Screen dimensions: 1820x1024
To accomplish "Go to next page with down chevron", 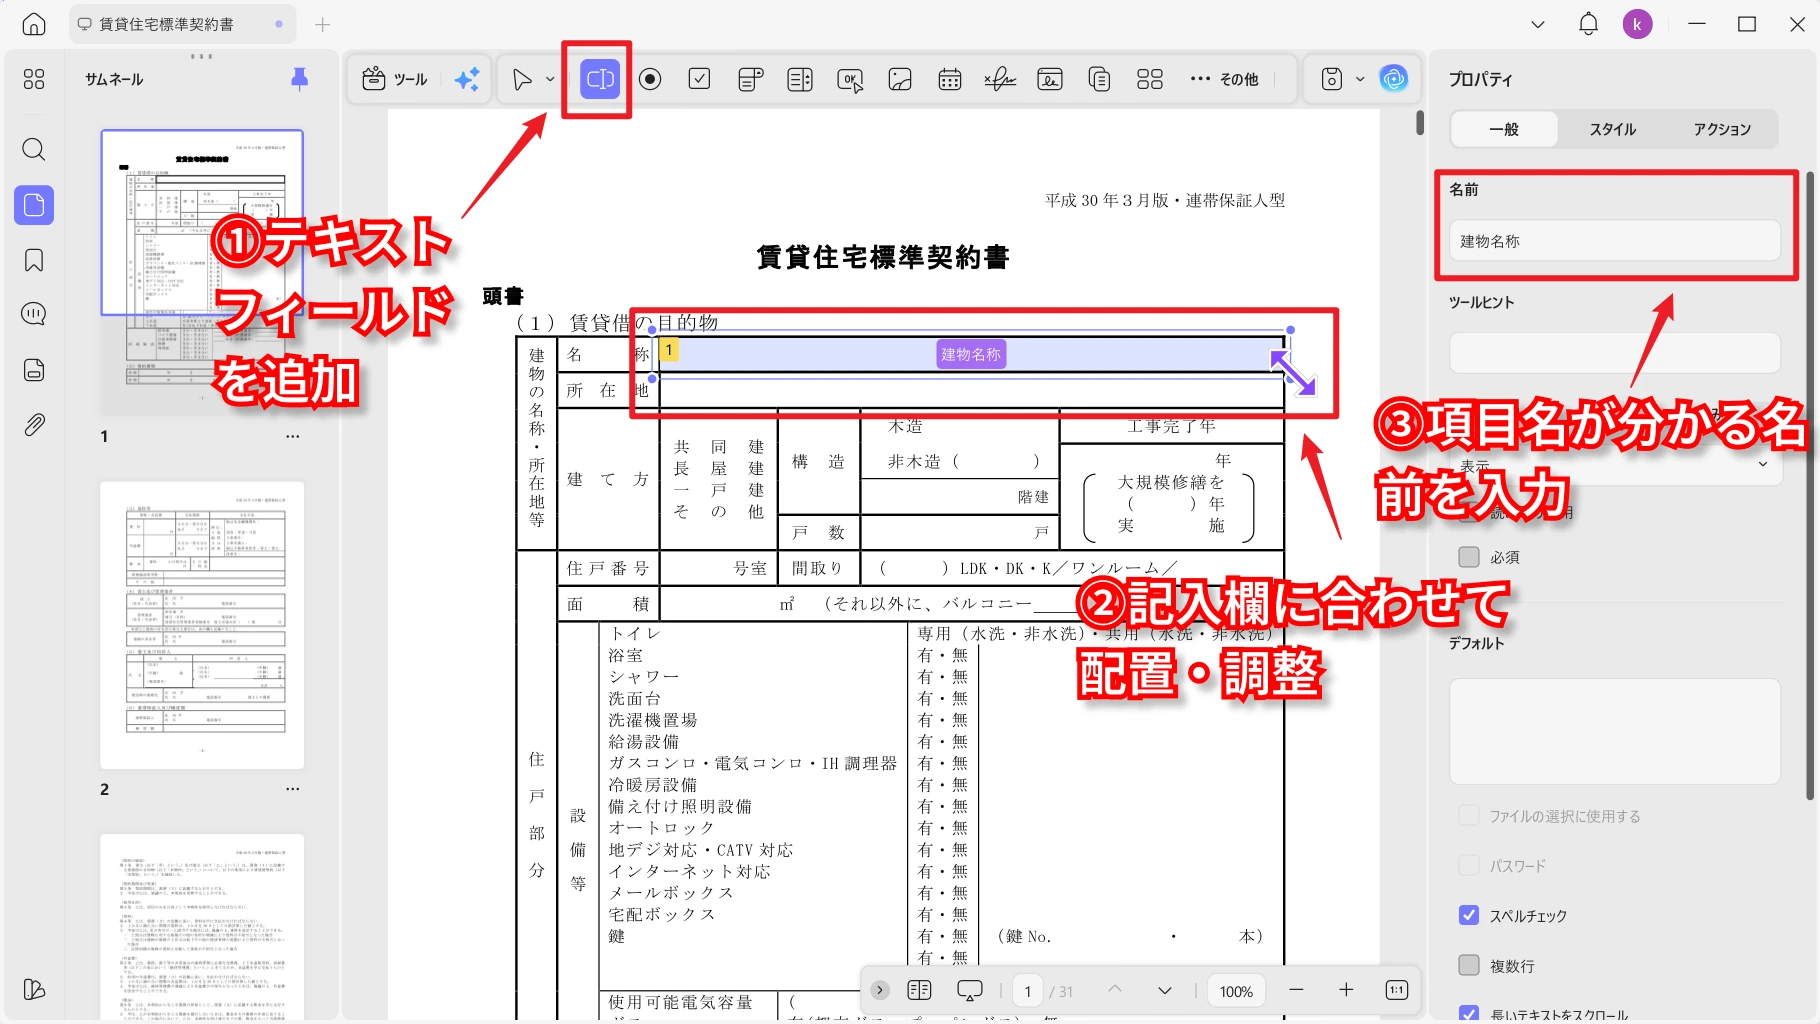I will pyautogui.click(x=1165, y=990).
